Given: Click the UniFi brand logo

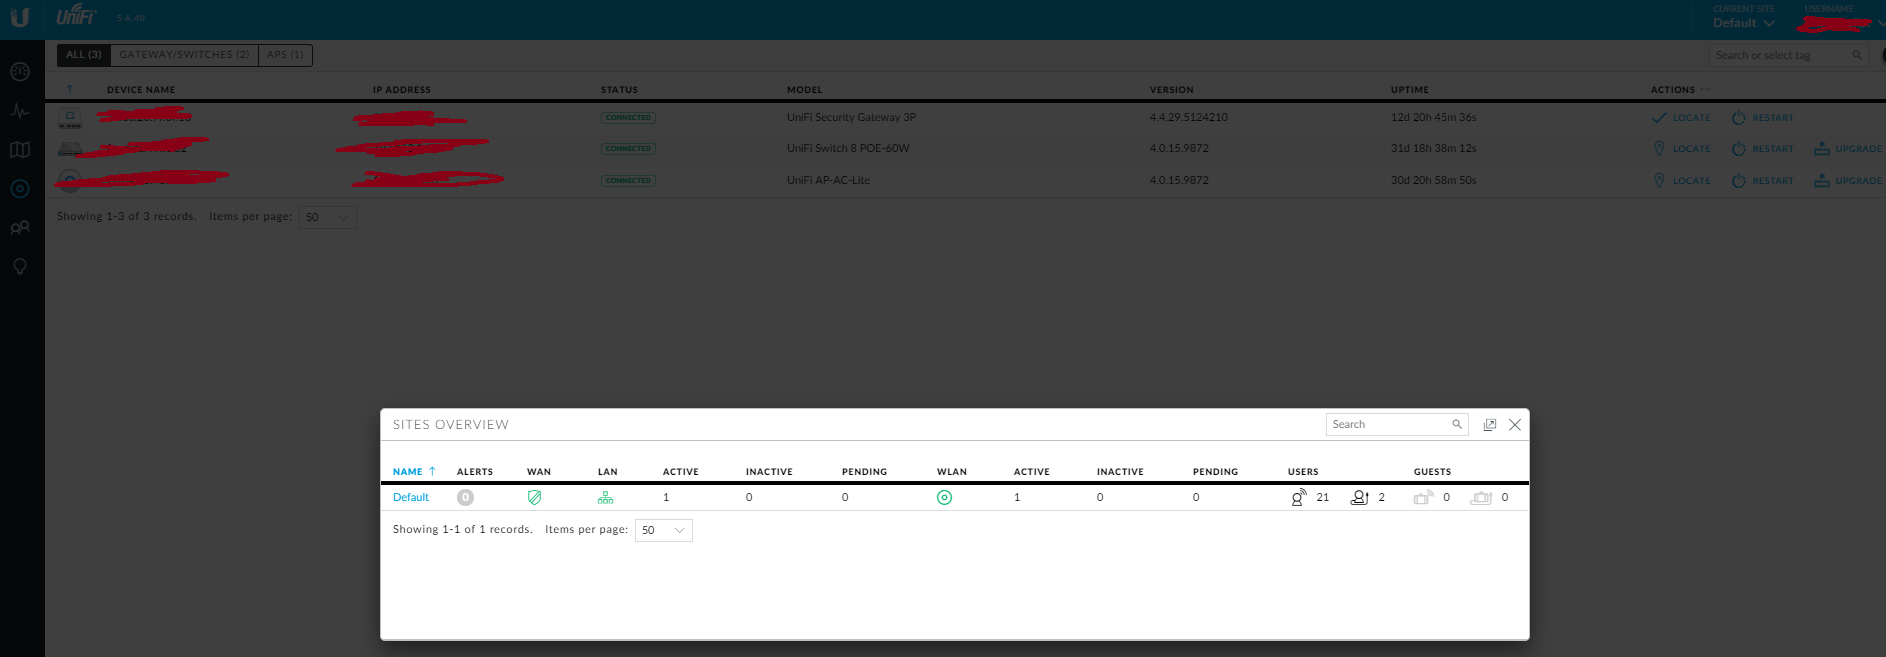Looking at the screenshot, I should (76, 15).
